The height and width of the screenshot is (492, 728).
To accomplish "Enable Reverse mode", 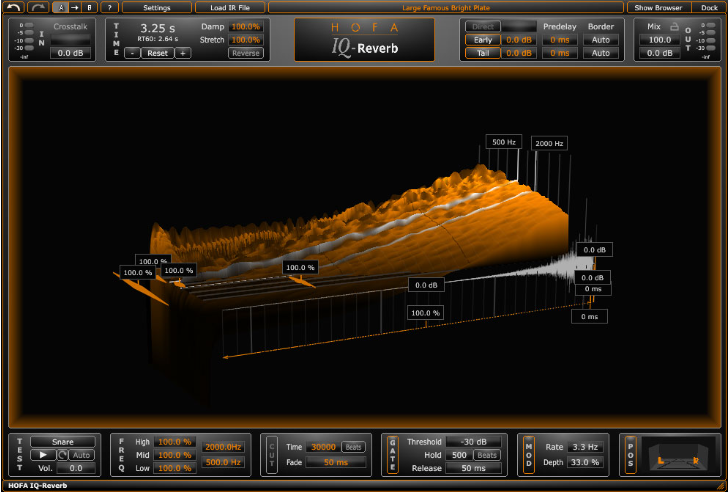I will tap(245, 53).
